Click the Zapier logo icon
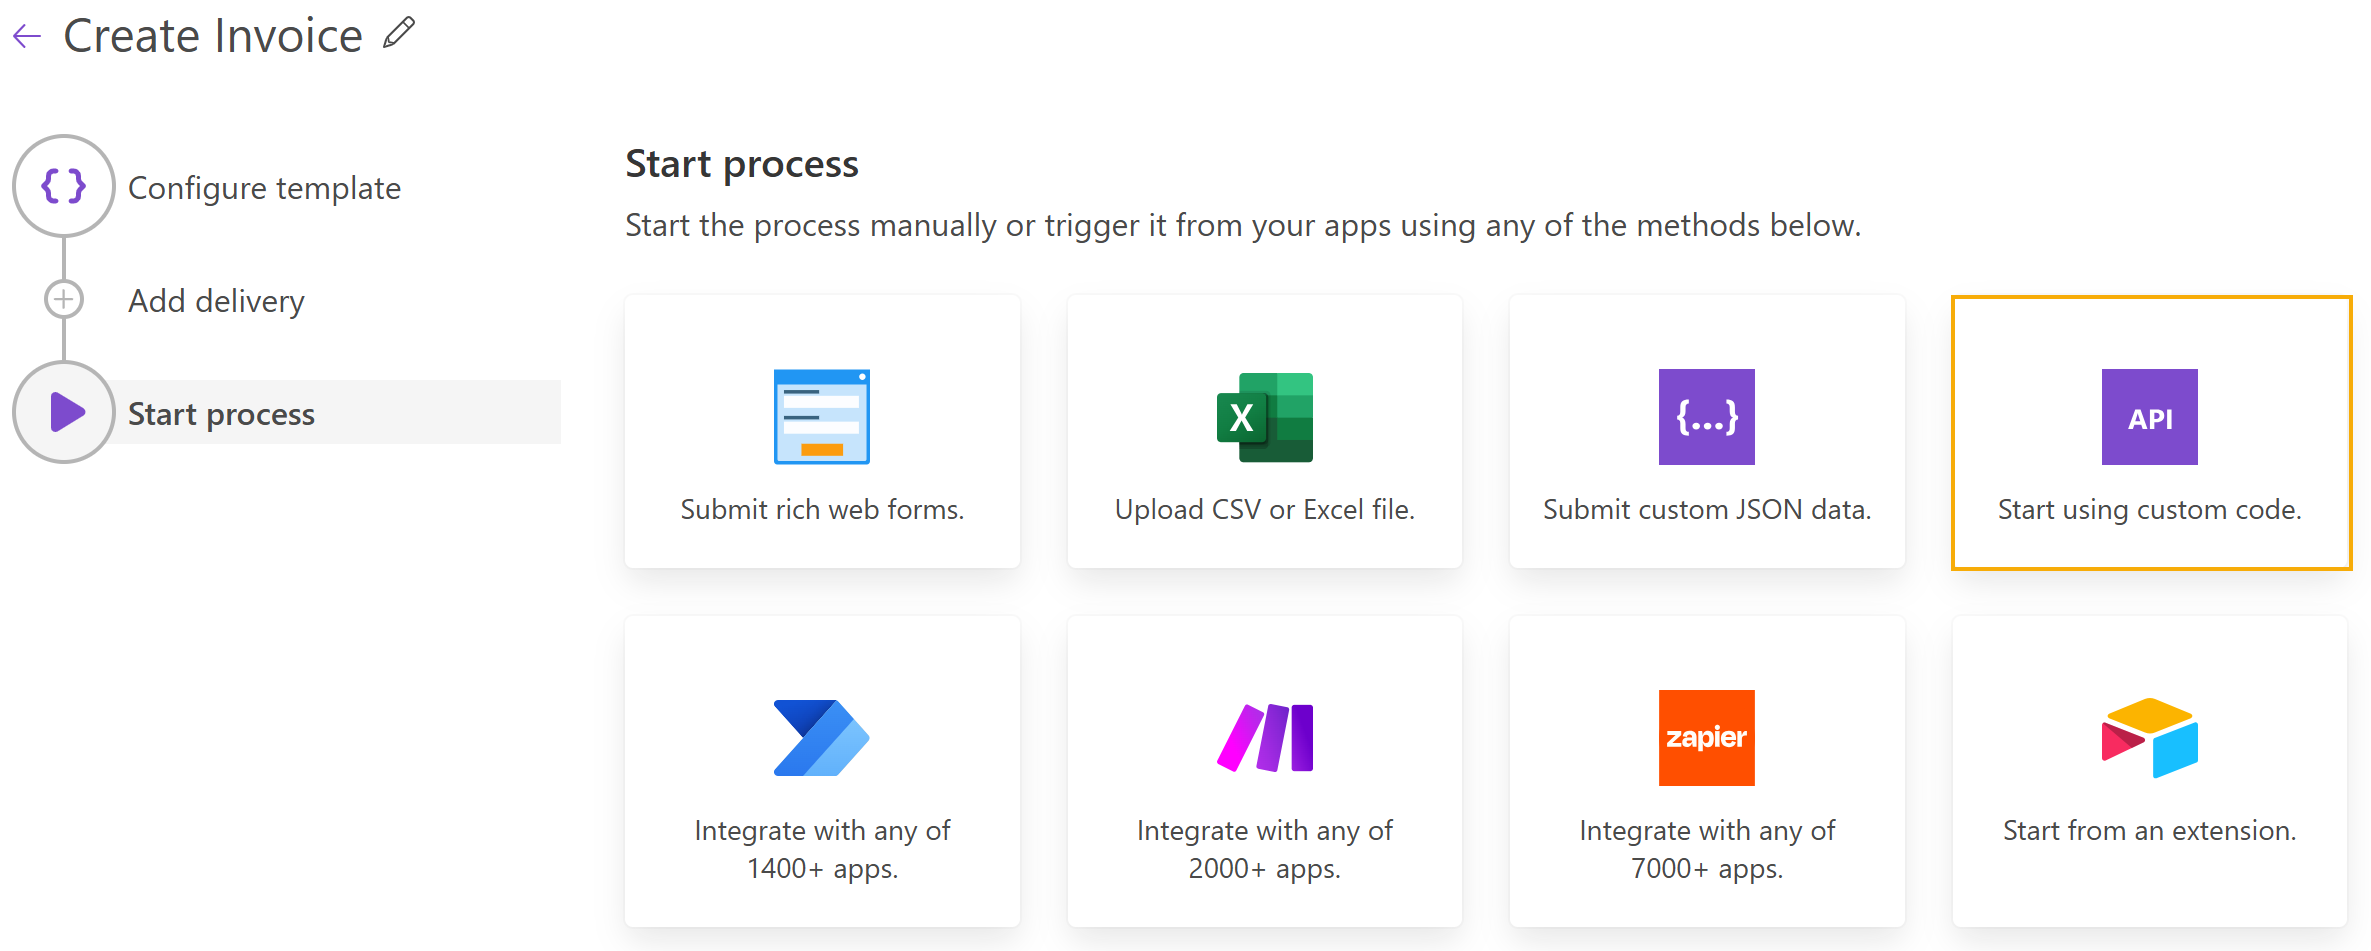Viewport: 2371px width, 951px height. point(1706,738)
